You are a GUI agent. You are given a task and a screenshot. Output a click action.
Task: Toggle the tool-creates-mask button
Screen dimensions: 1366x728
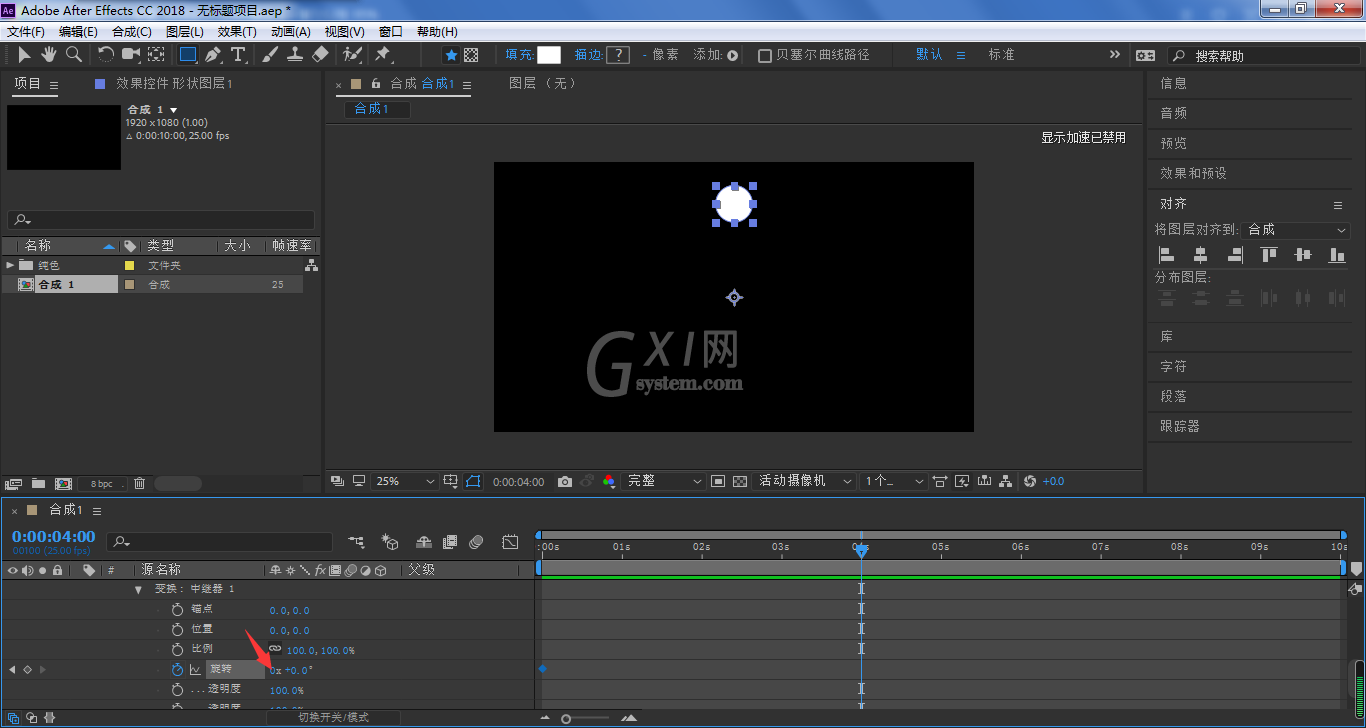(x=471, y=55)
